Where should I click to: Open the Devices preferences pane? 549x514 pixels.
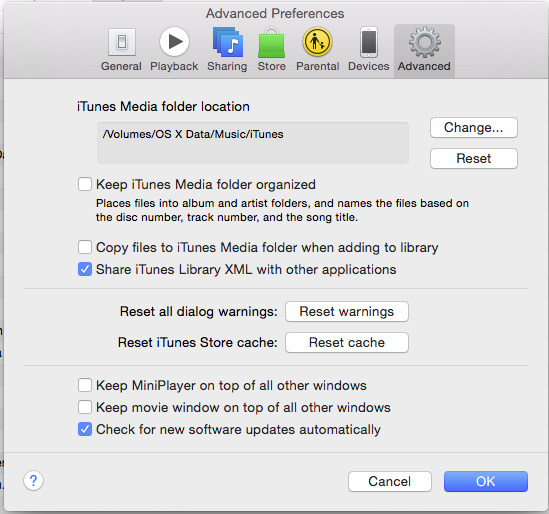coord(369,50)
